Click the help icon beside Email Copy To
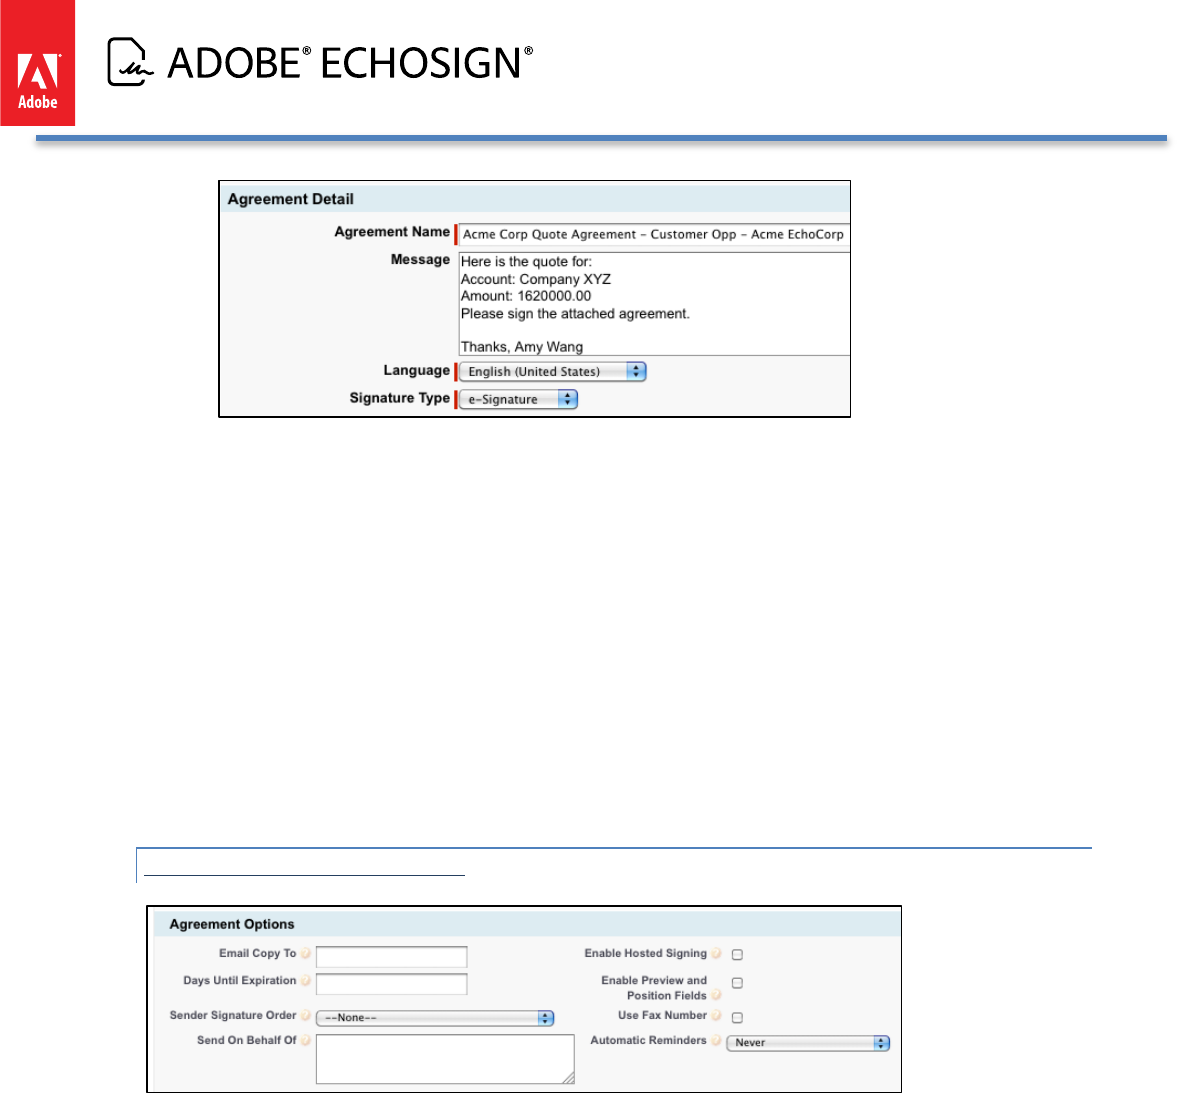This screenshot has height=1093, width=1178. [x=306, y=953]
